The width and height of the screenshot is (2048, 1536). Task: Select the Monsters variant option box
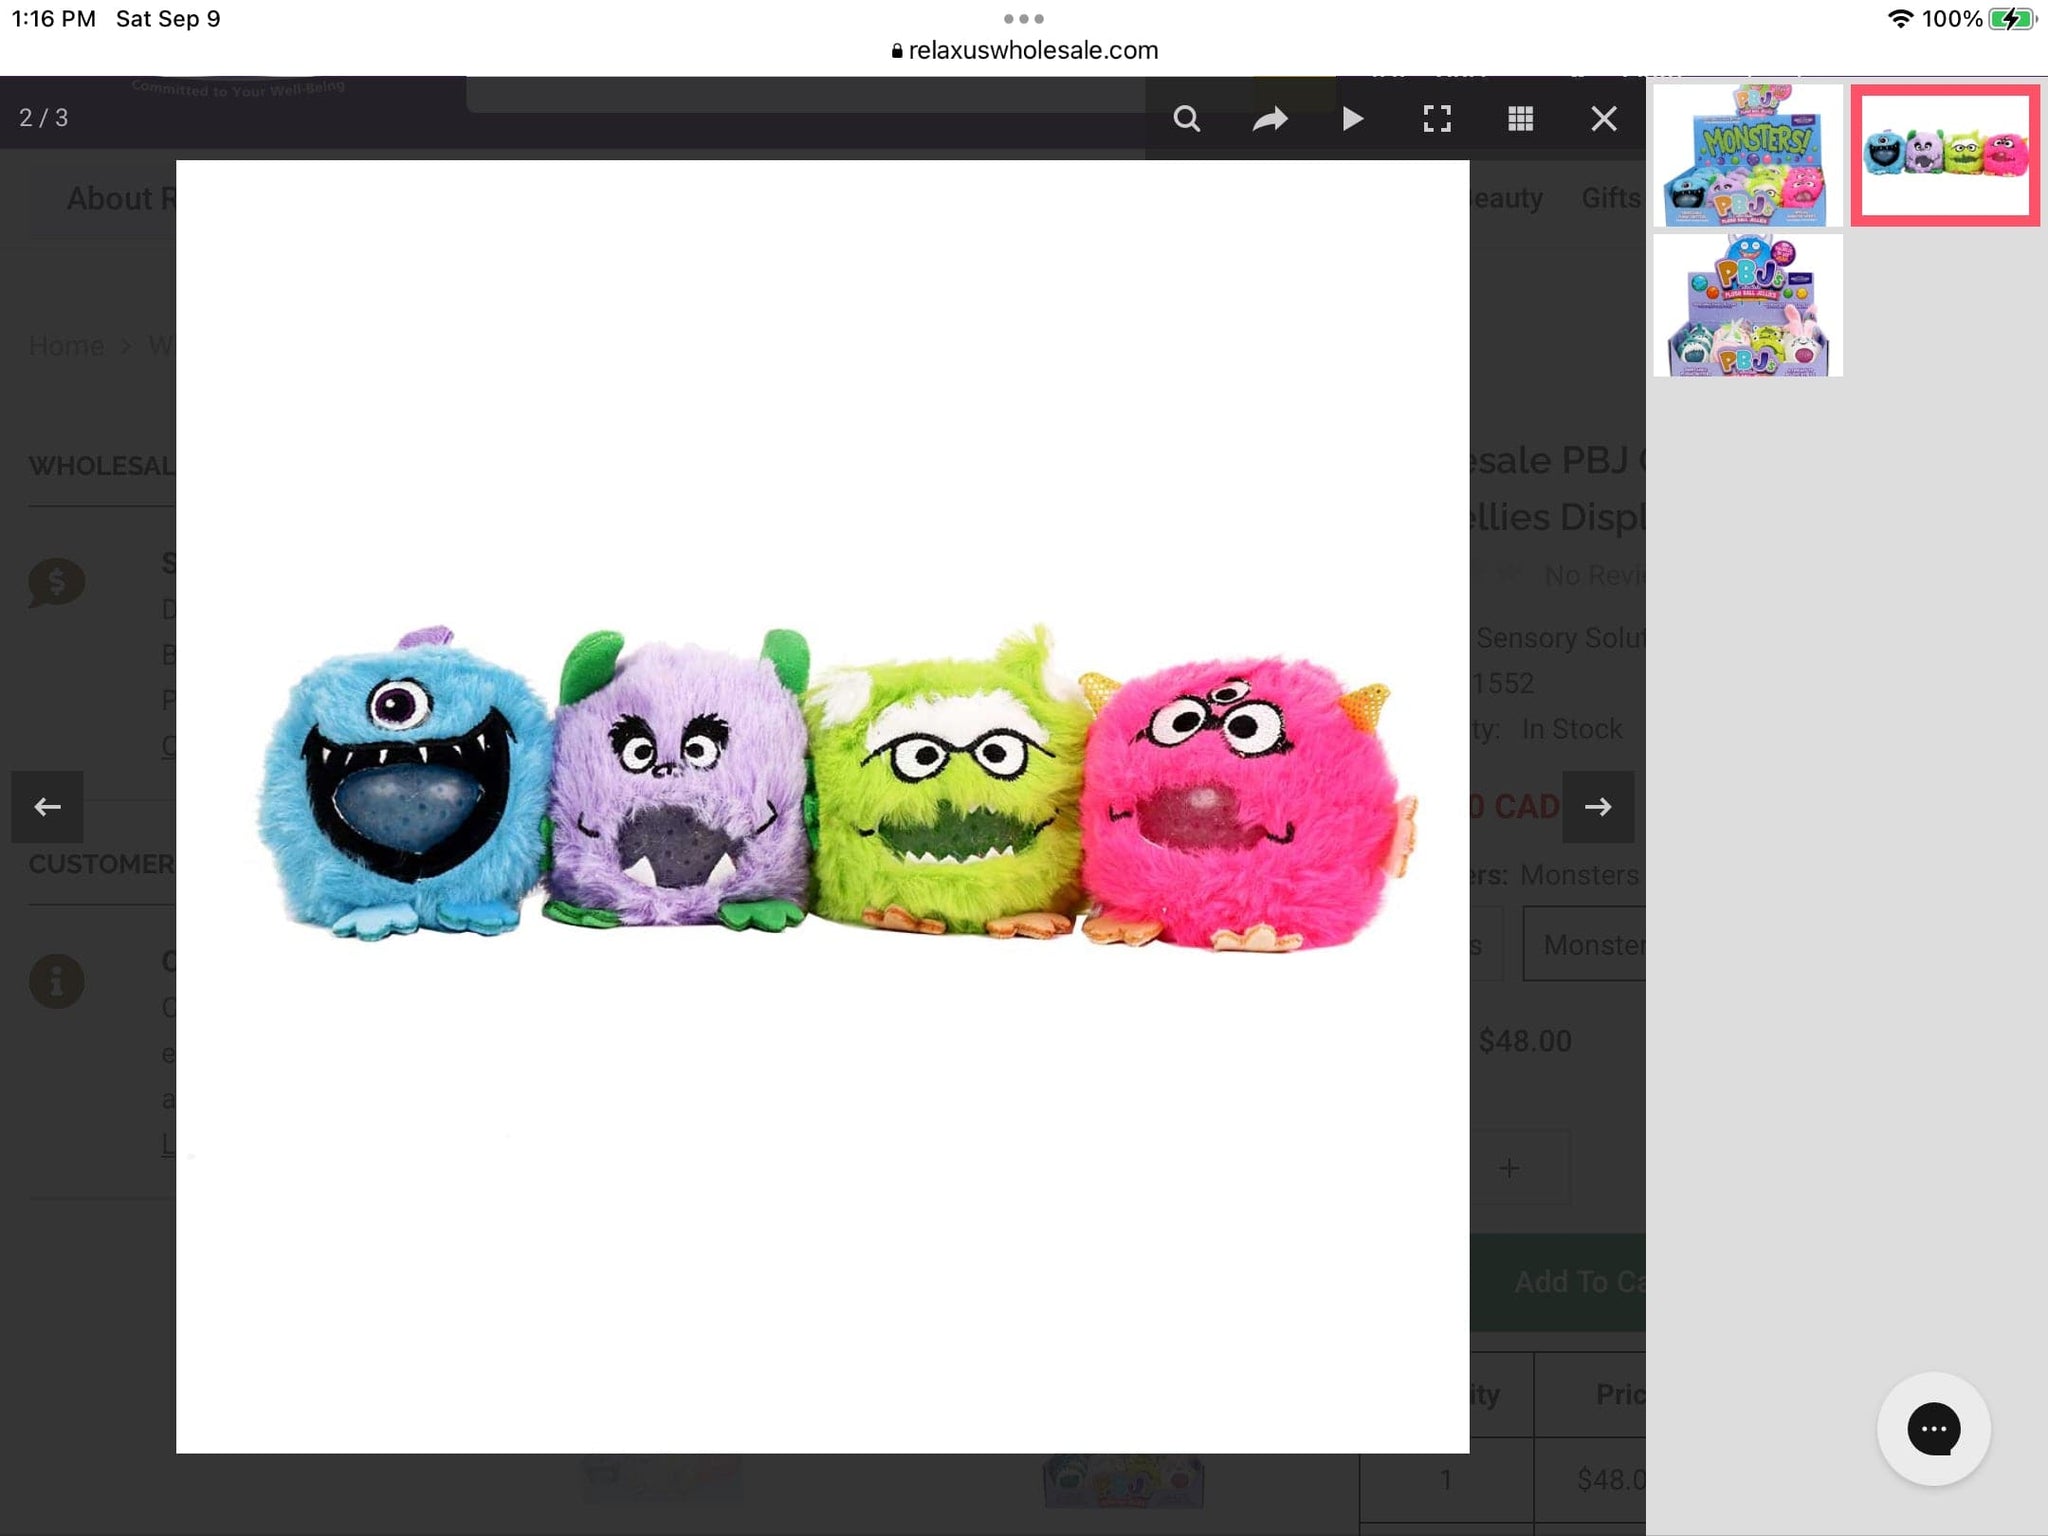1585,944
